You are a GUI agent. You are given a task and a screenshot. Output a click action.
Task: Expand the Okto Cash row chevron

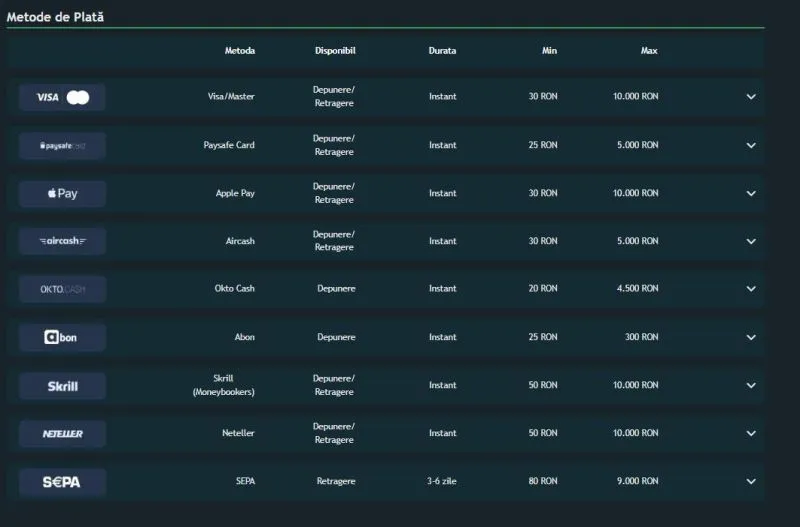pos(751,289)
